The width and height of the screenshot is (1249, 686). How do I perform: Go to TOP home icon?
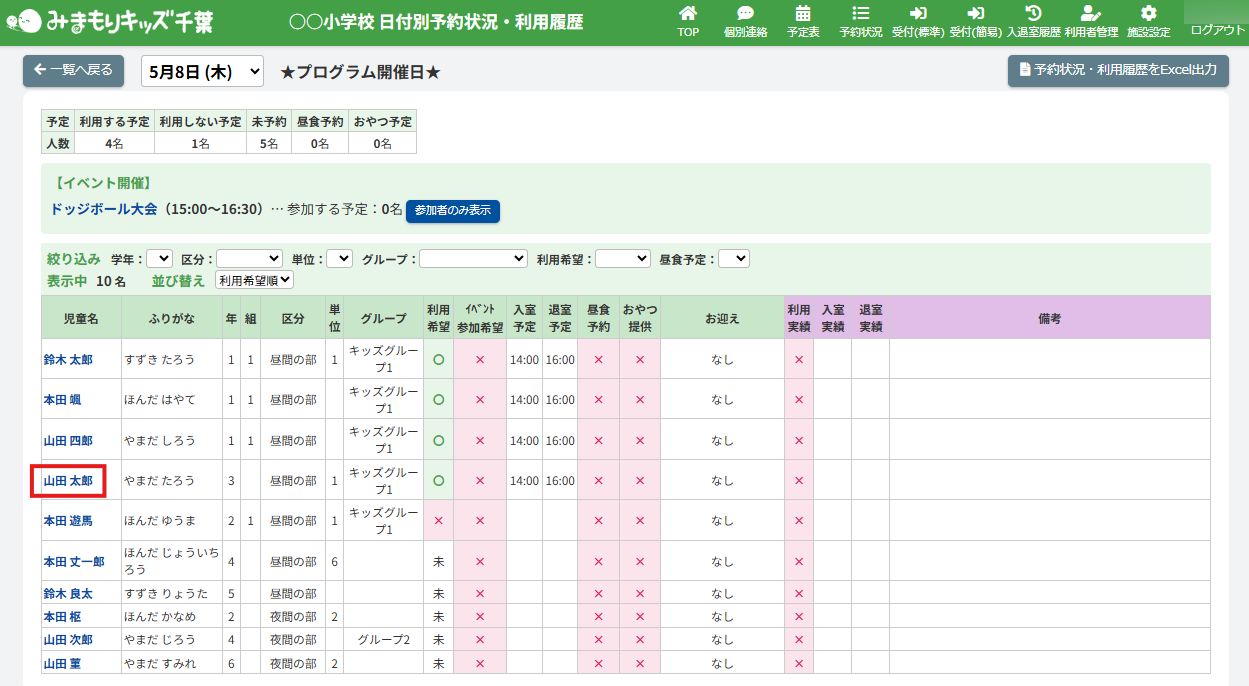[x=688, y=14]
